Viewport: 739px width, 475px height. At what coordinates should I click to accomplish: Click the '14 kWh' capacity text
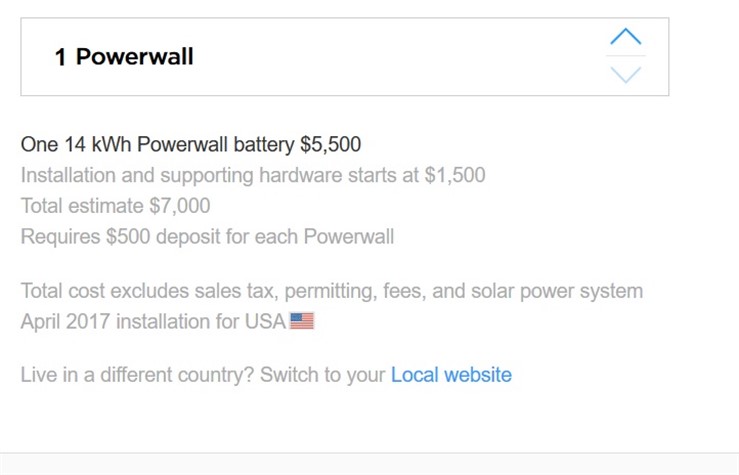(98, 144)
